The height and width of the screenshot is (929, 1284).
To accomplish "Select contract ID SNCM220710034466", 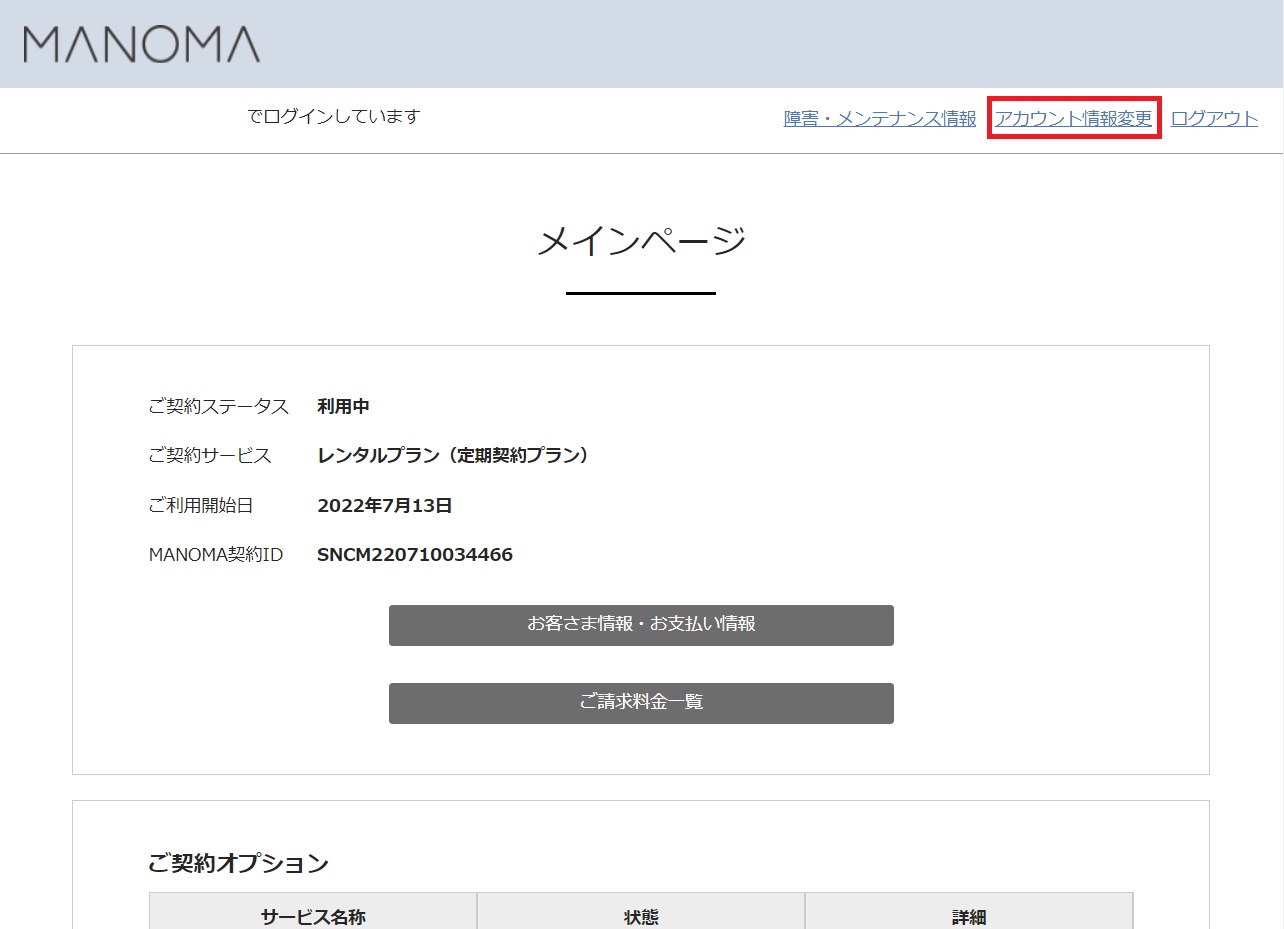I will (415, 554).
